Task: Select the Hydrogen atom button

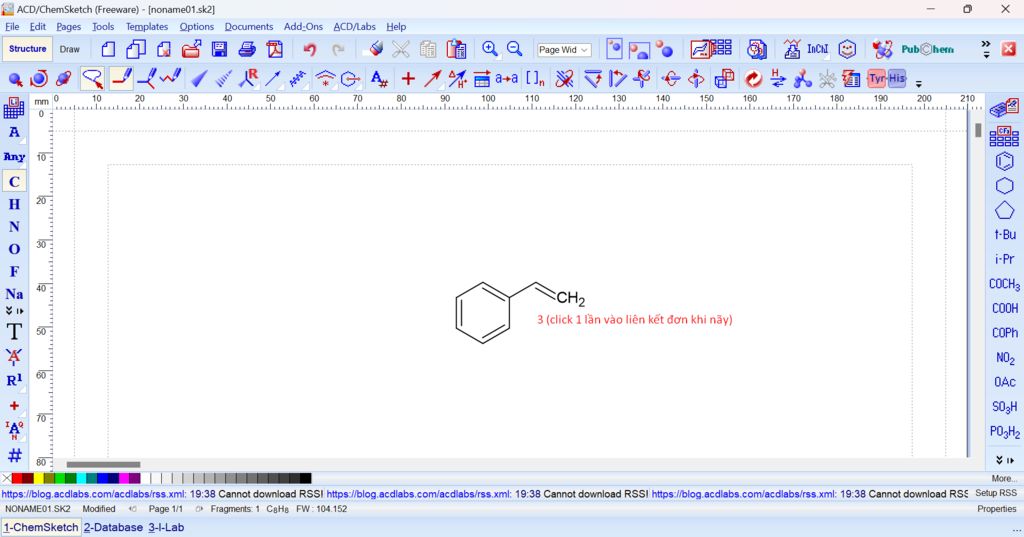Action: pyautogui.click(x=14, y=204)
